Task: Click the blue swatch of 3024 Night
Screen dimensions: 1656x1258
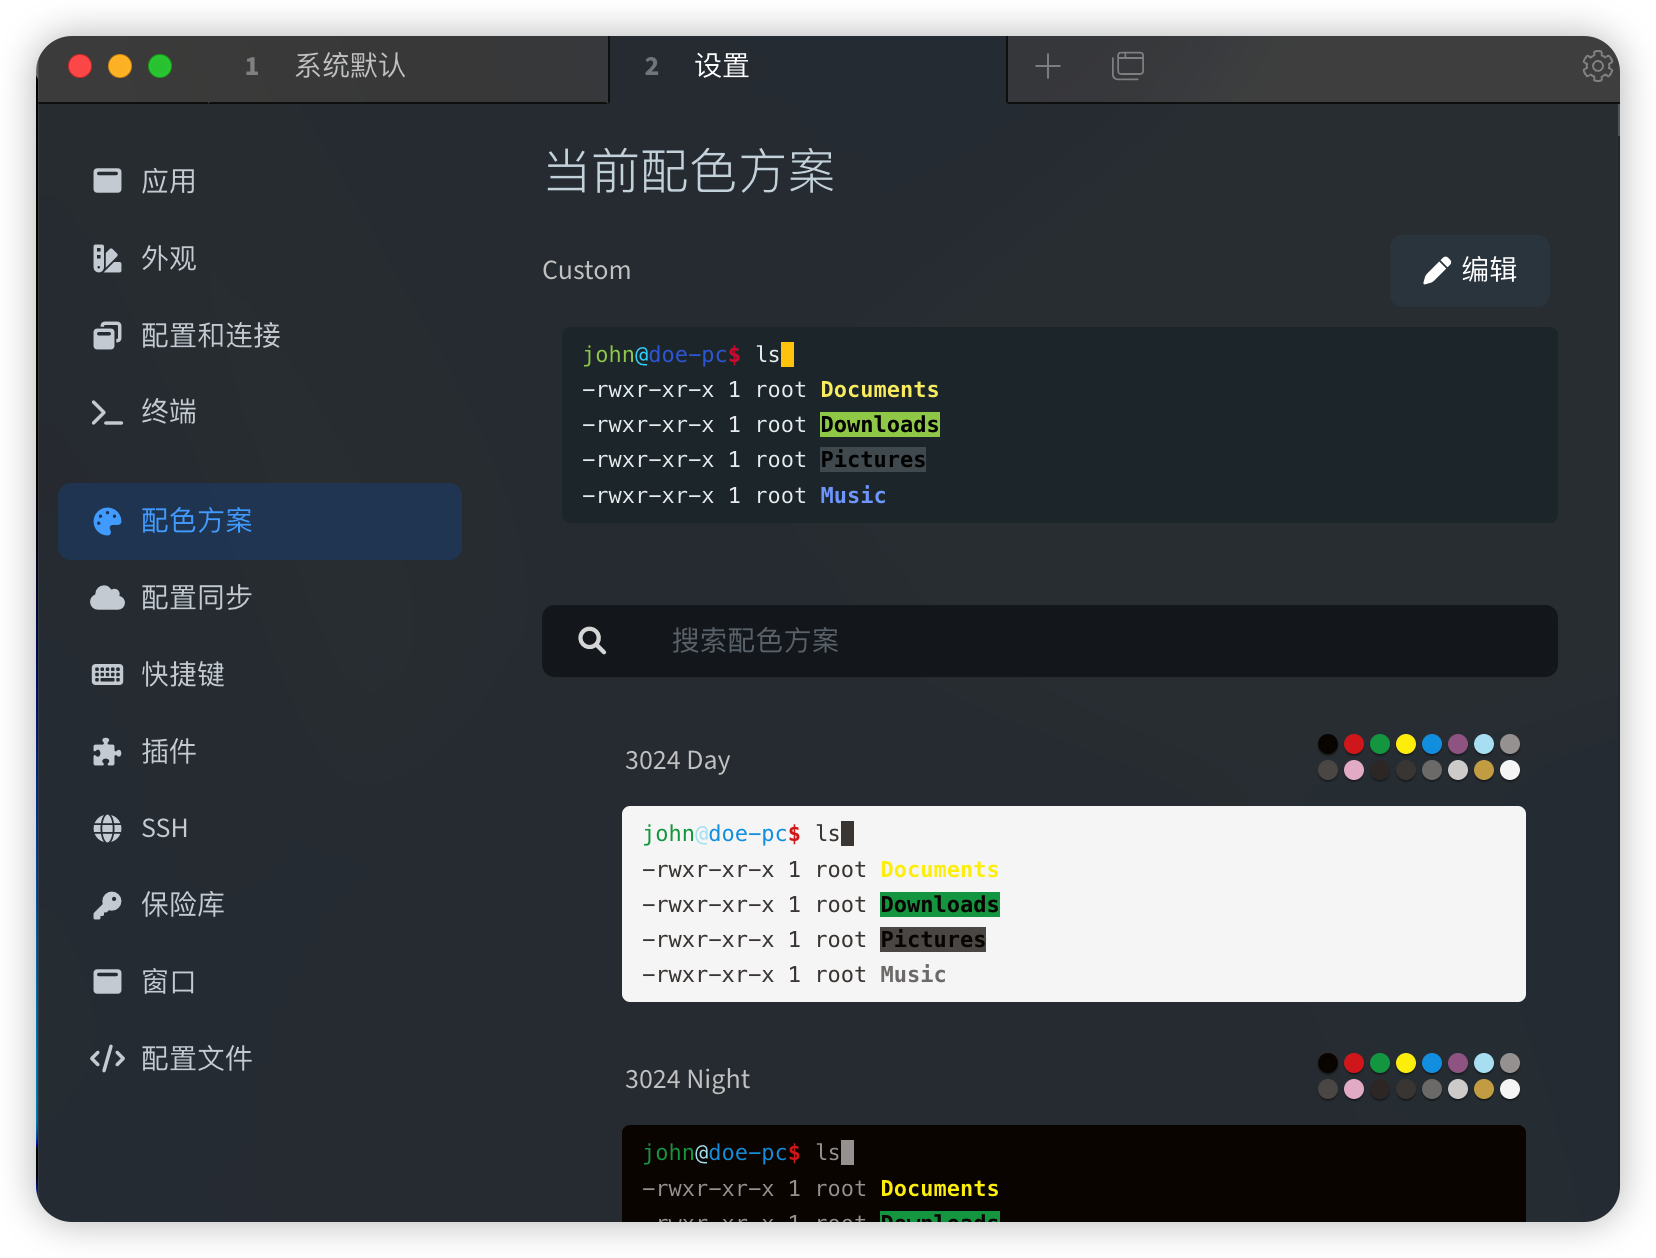Action: pyautogui.click(x=1432, y=1063)
